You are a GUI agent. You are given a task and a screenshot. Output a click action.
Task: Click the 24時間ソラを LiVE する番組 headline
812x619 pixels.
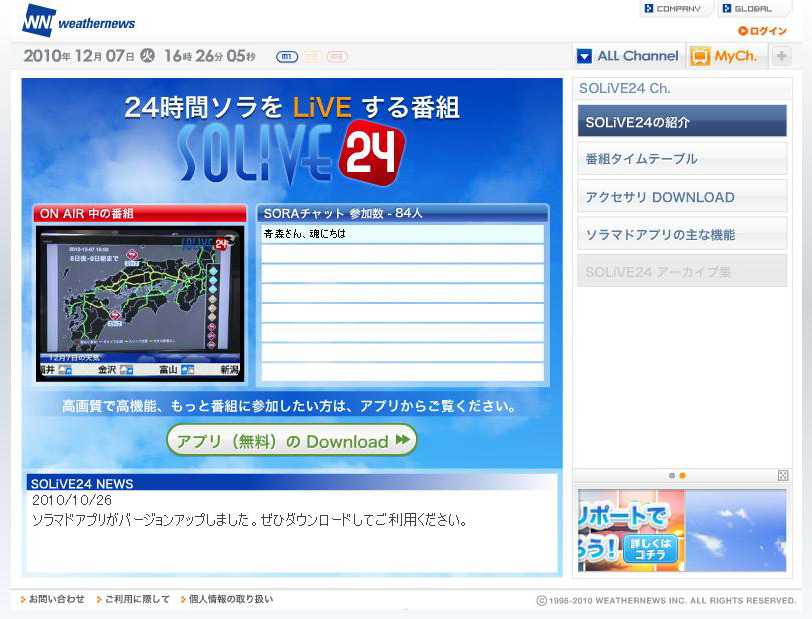pyautogui.click(x=292, y=108)
